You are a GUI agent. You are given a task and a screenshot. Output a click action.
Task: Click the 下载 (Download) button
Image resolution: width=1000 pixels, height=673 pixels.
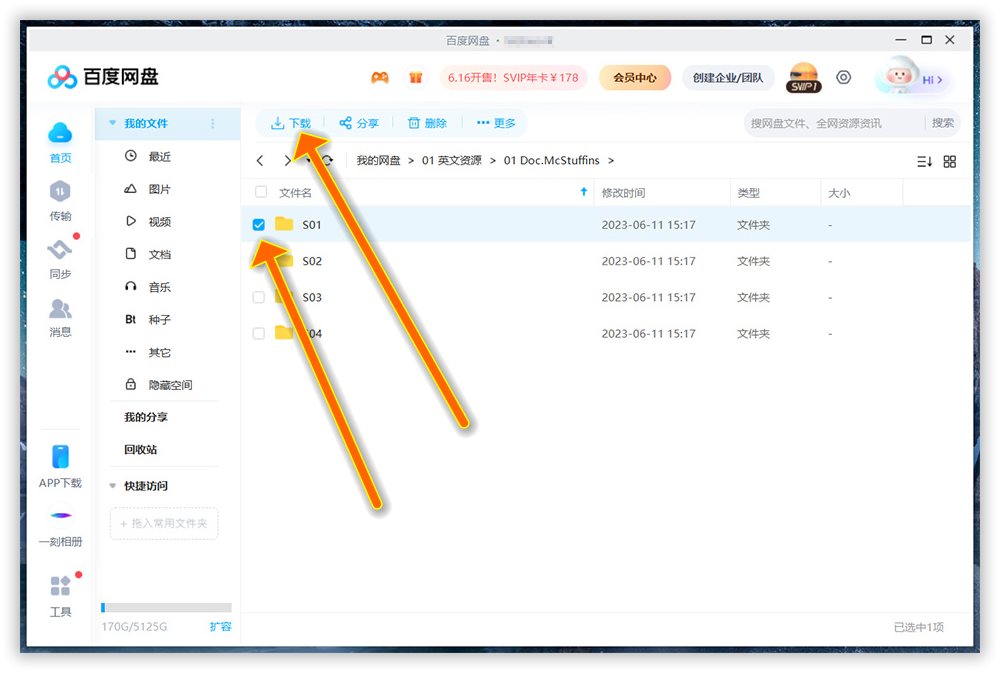[291, 123]
